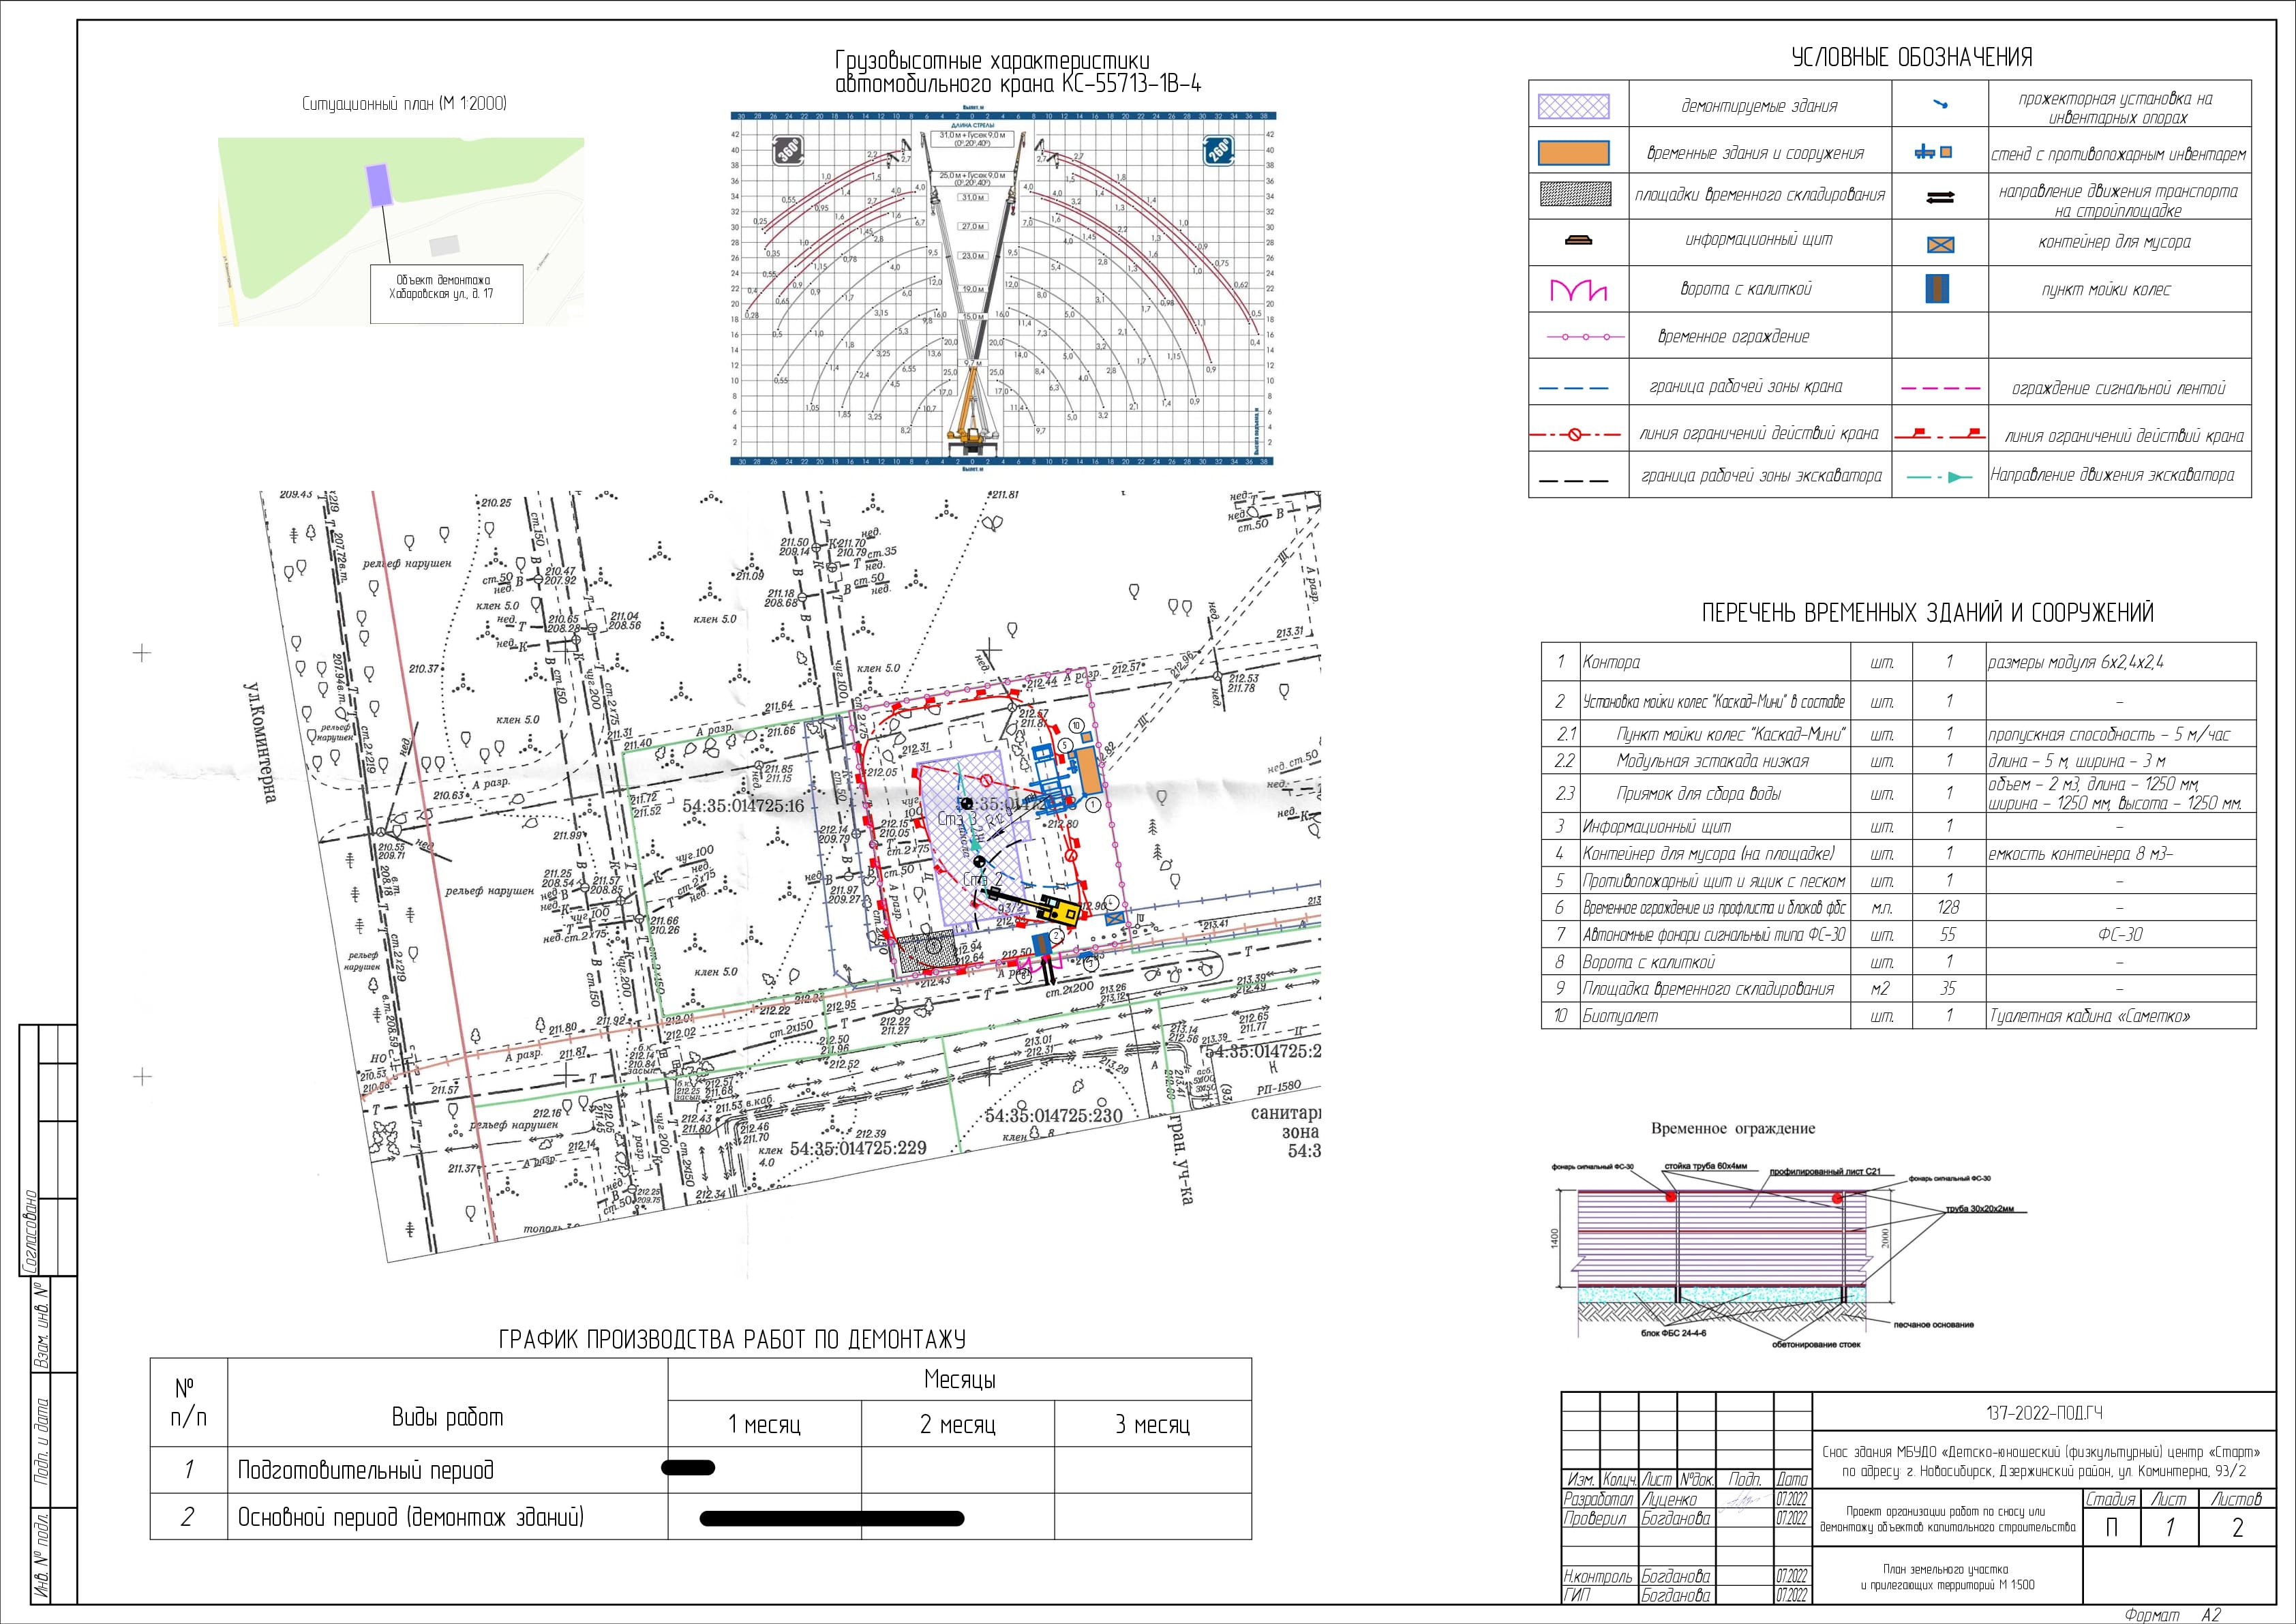2296x1624 pixels.
Task: Click the 'пункт мойки колес' legend symbol
Action: click(1938, 289)
